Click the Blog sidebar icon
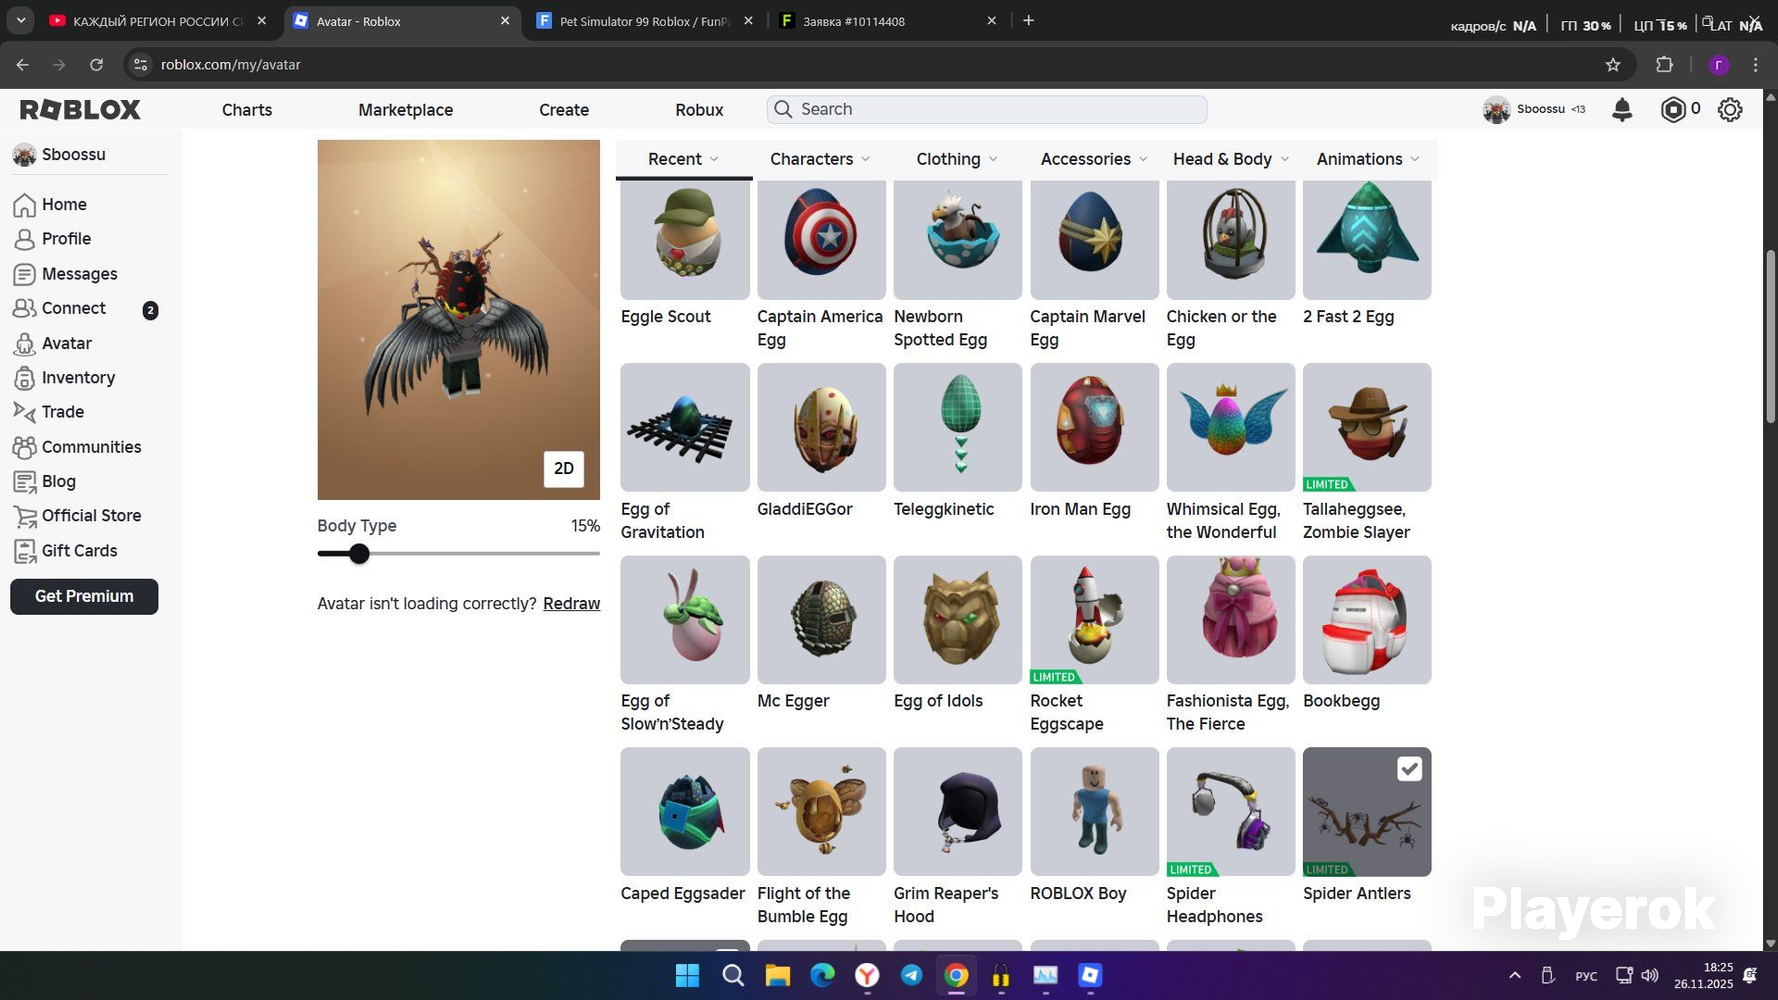This screenshot has width=1778, height=1000. click(24, 482)
